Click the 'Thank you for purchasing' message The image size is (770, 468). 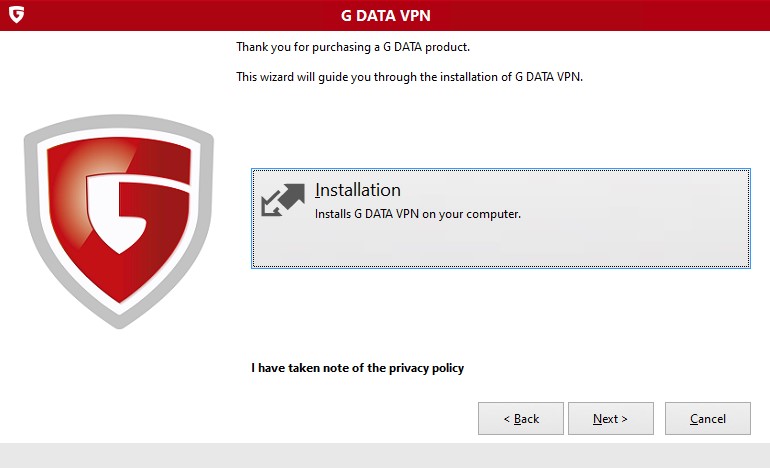pyautogui.click(x=351, y=47)
